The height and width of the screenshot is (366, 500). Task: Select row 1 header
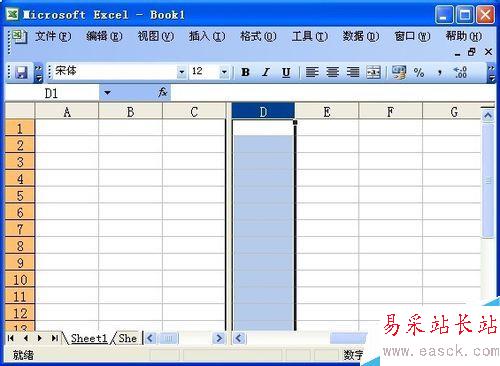(20, 128)
